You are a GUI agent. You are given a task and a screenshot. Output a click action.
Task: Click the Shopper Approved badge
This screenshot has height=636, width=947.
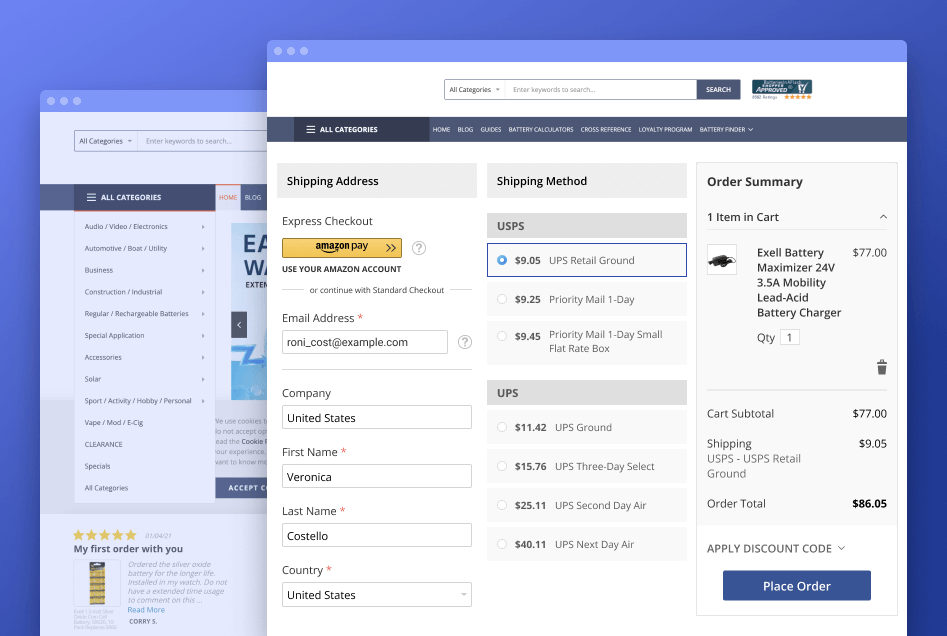[781, 88]
